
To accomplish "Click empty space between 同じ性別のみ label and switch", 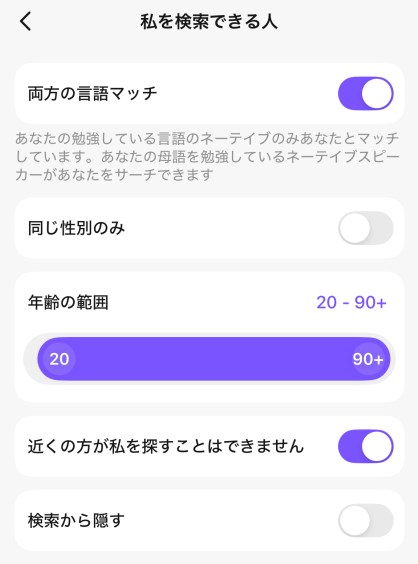I will [x=231, y=228].
